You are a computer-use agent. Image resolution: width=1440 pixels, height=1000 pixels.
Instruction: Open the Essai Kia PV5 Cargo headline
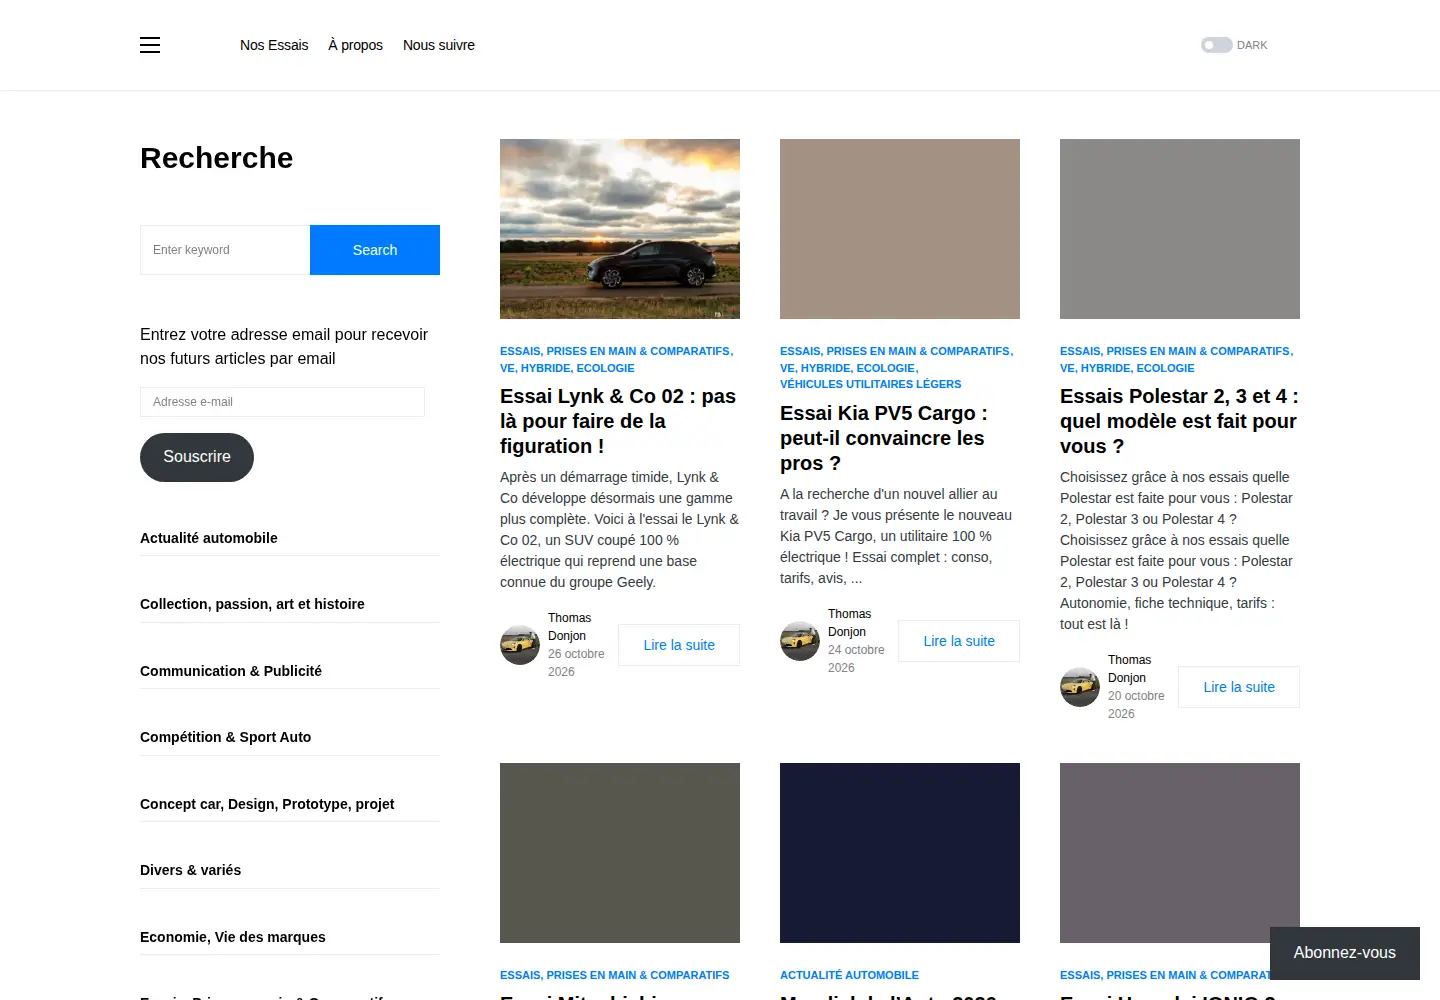[884, 438]
